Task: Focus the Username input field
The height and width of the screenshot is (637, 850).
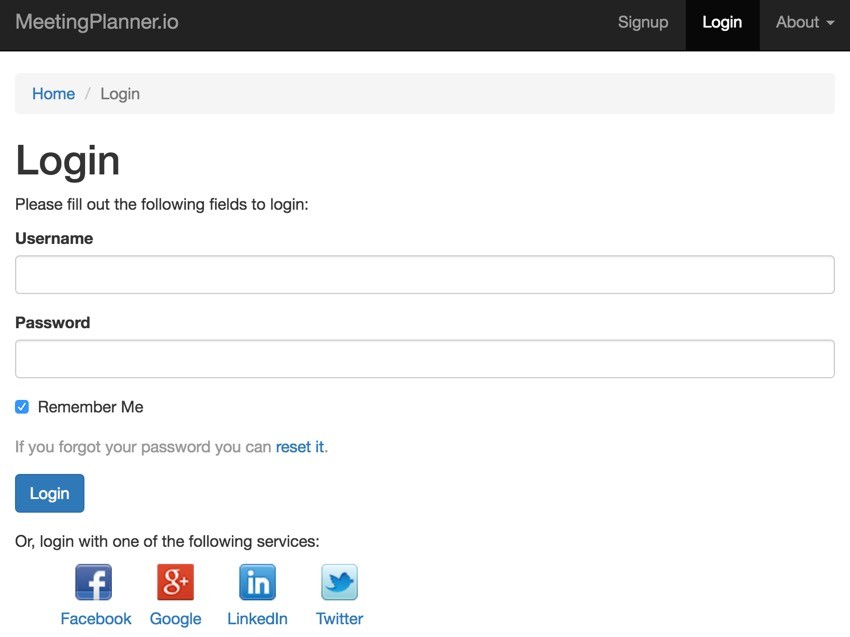Action: pos(424,275)
